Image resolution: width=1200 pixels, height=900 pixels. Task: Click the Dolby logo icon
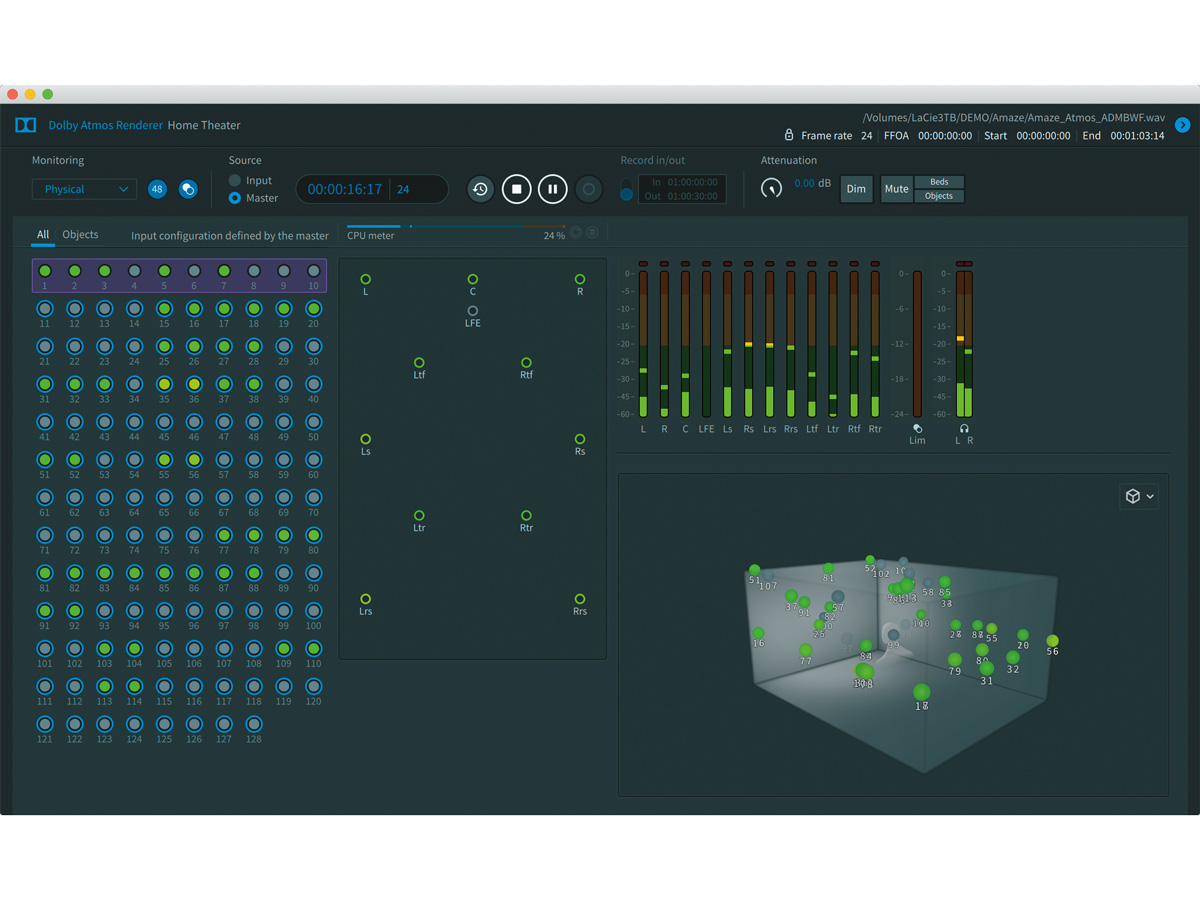coord(26,125)
